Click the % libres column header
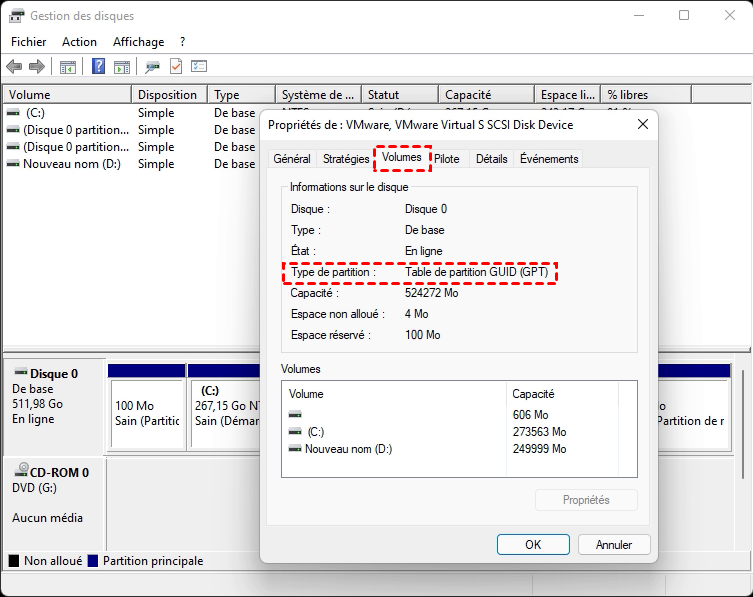This screenshot has width=753, height=597. (646, 95)
